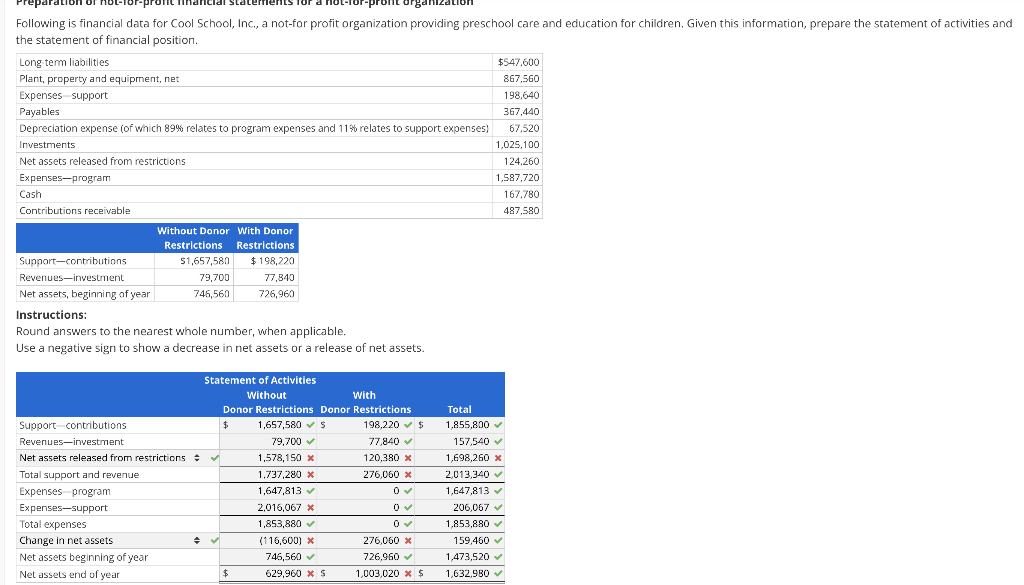Click the green check next to 159,460
Screen dimensions: 1024x585
click(x=498, y=541)
